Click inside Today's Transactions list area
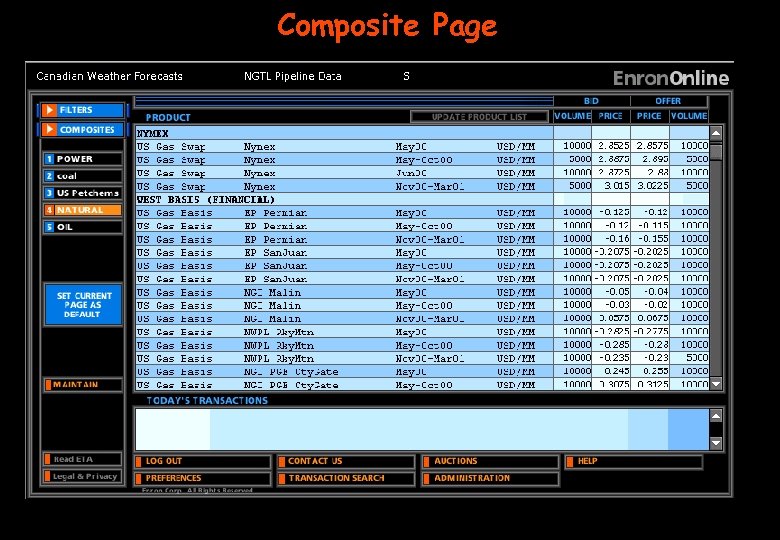Image resolution: width=780 pixels, height=540 pixels. coord(422,429)
